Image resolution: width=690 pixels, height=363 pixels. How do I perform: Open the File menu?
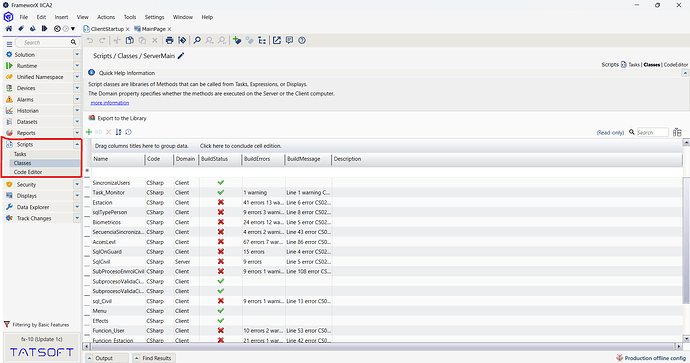click(24, 17)
